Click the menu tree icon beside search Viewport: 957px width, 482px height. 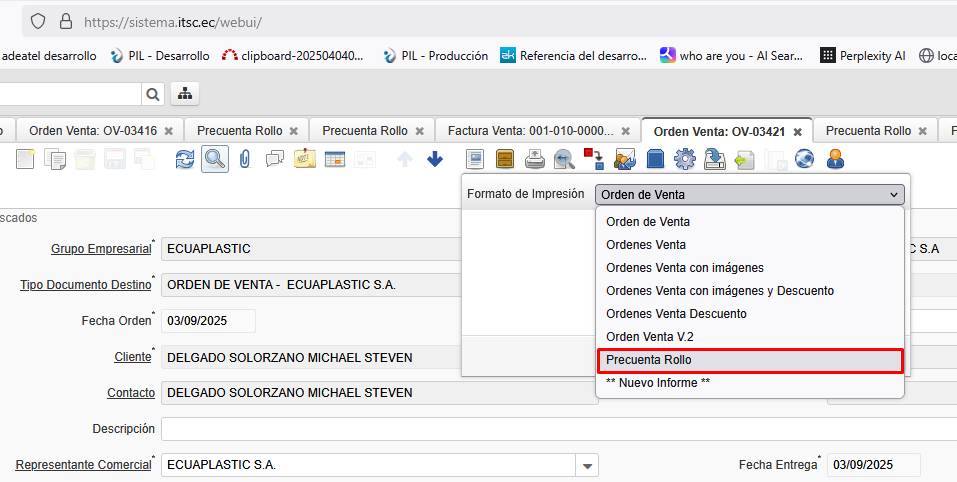185,94
